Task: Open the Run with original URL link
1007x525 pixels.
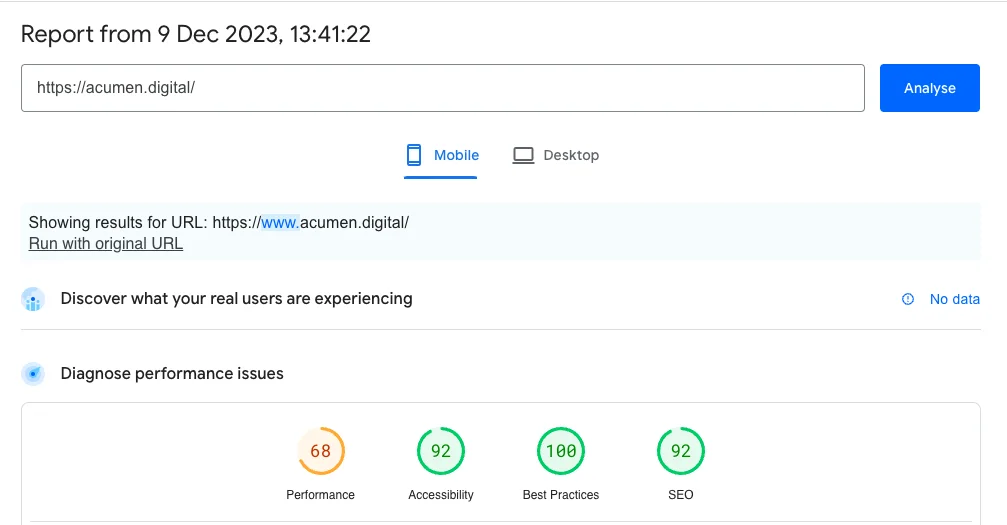Action: (106, 244)
